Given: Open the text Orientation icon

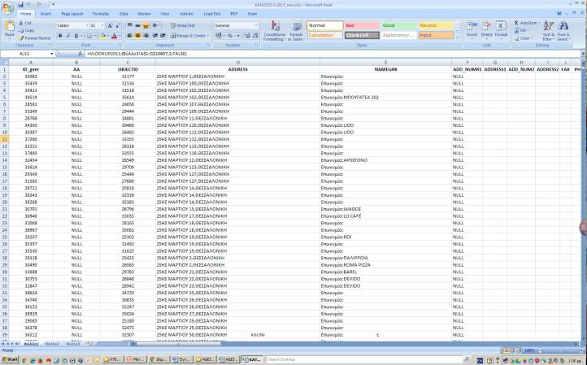Looking at the screenshot, I should 155,26.
